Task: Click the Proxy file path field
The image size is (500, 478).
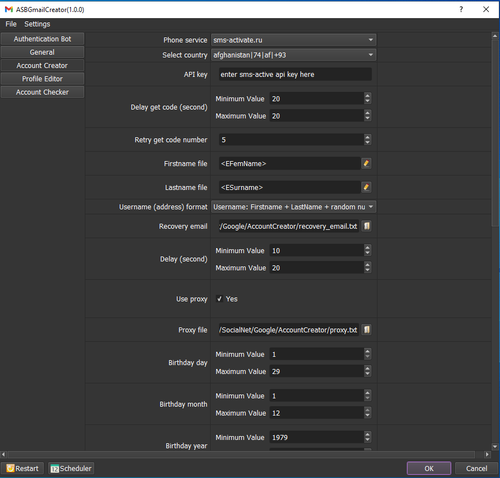Action: click(289, 330)
